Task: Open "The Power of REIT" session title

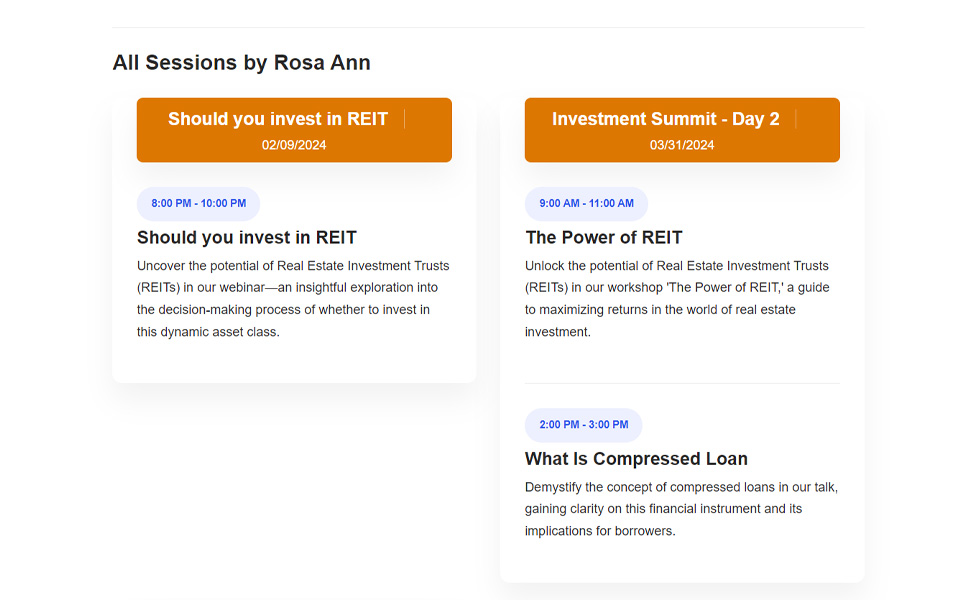Action: (x=603, y=238)
